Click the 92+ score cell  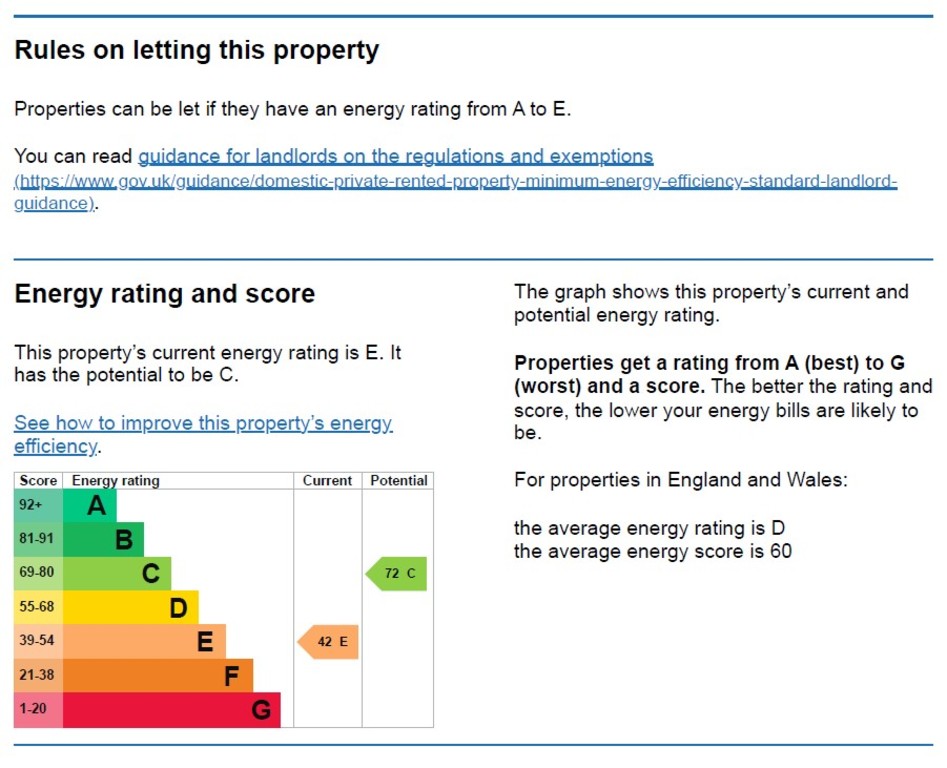pos(38,505)
